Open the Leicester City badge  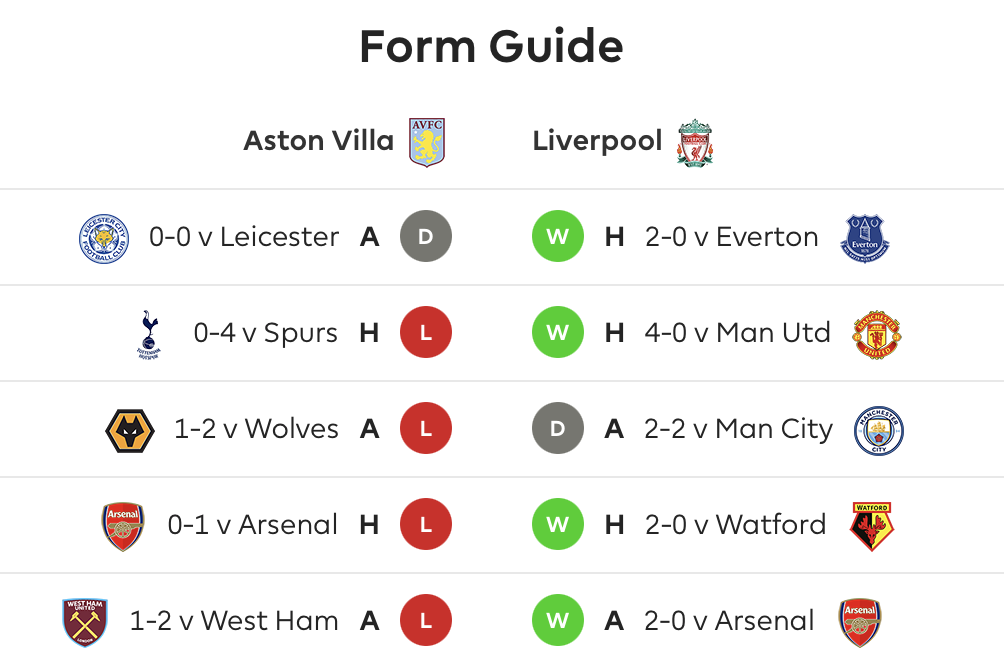pyautogui.click(x=104, y=238)
